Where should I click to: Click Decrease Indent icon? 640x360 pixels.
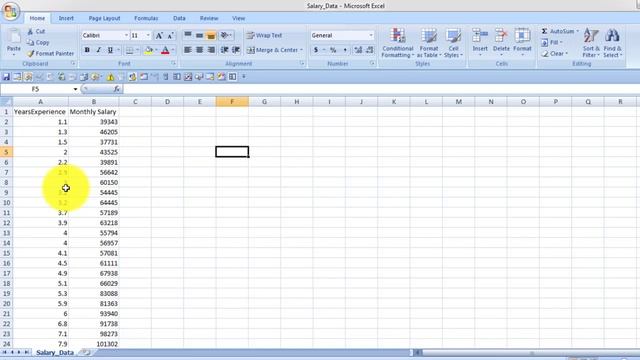tap(224, 50)
